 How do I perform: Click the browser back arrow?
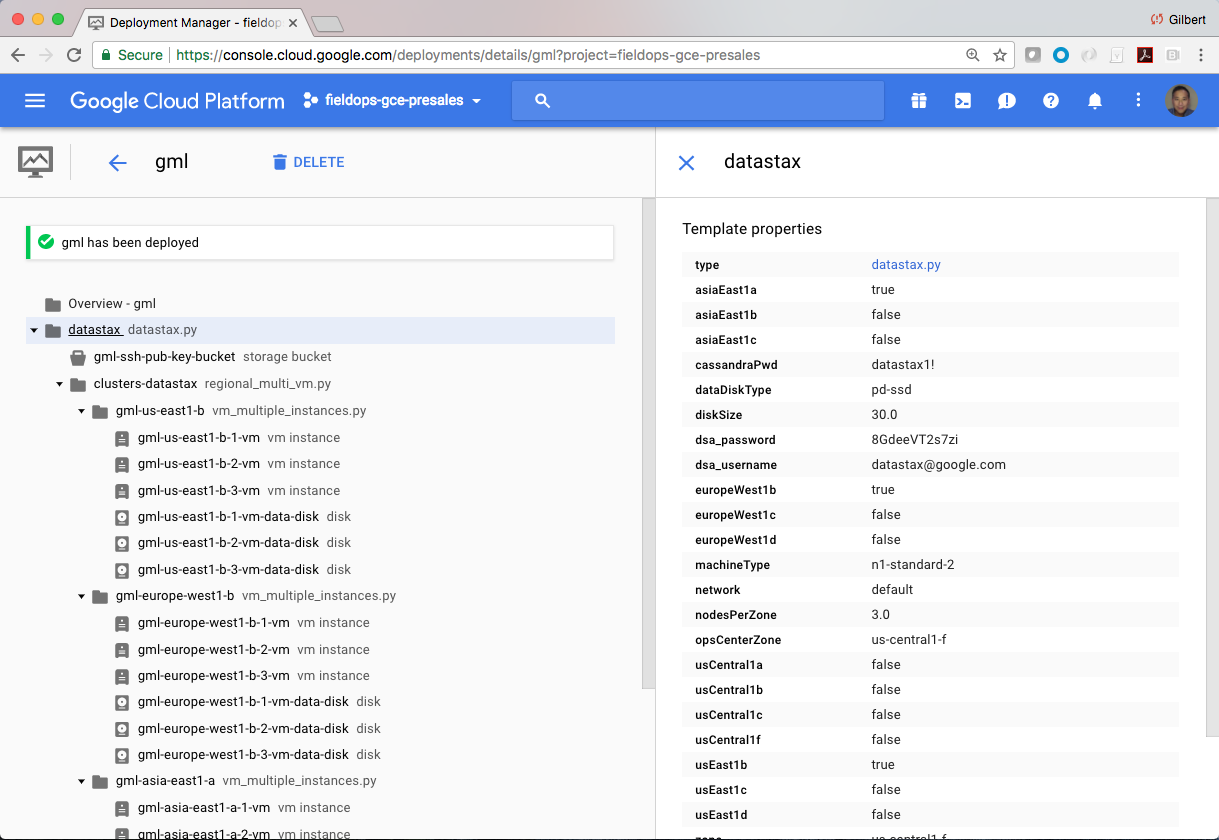click(x=19, y=55)
